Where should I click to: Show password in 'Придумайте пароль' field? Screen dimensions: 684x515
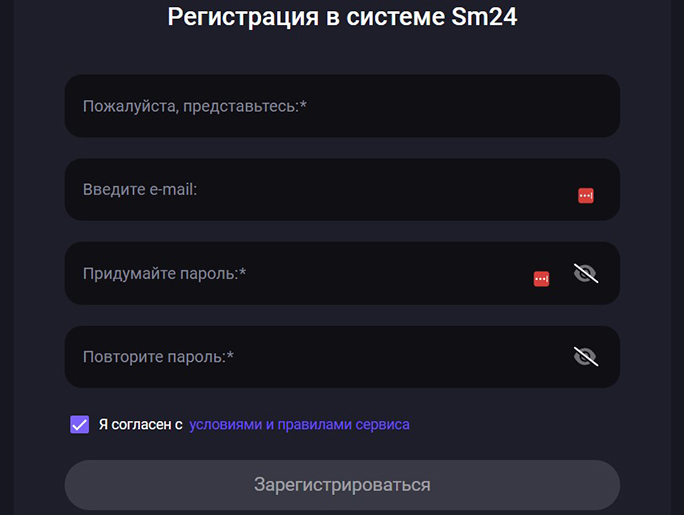point(585,273)
